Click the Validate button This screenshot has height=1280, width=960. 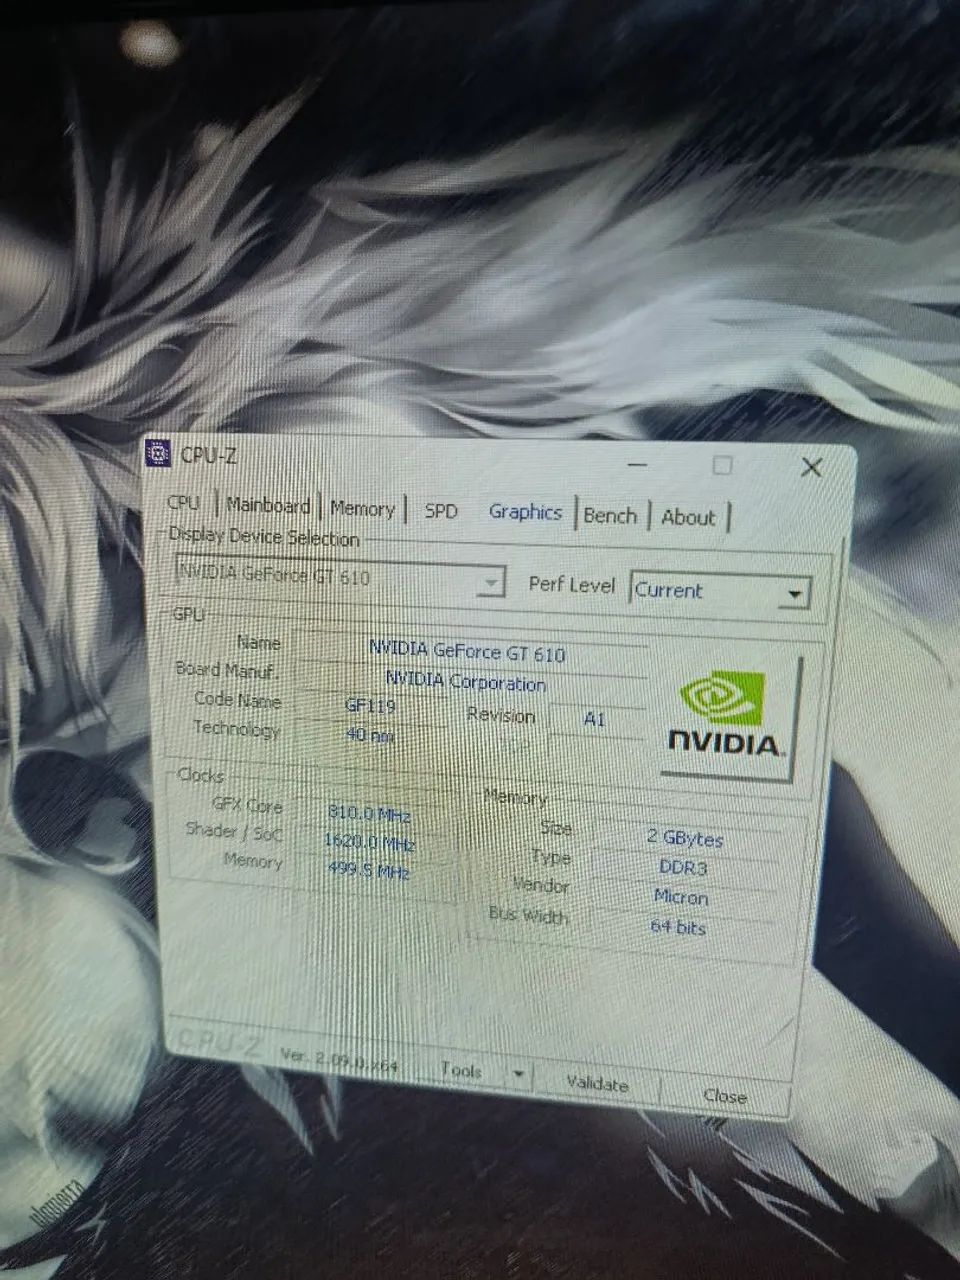pos(596,1083)
